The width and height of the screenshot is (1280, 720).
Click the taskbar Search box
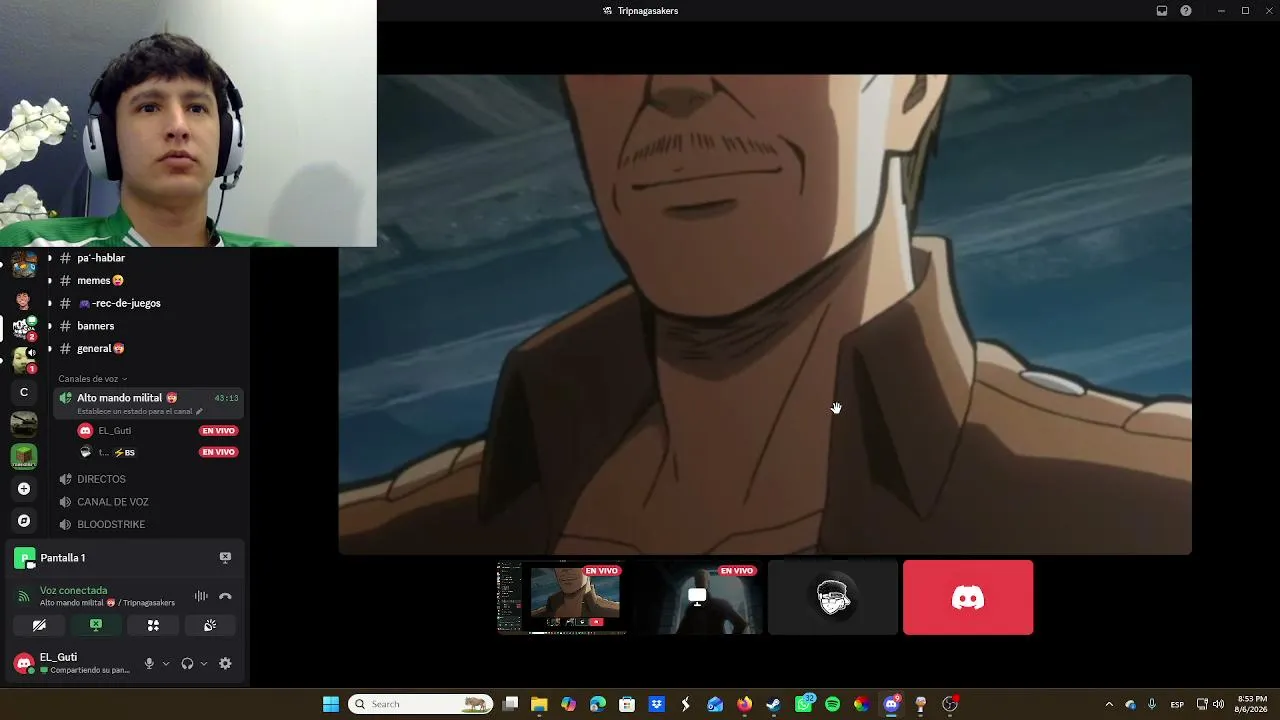click(420, 704)
